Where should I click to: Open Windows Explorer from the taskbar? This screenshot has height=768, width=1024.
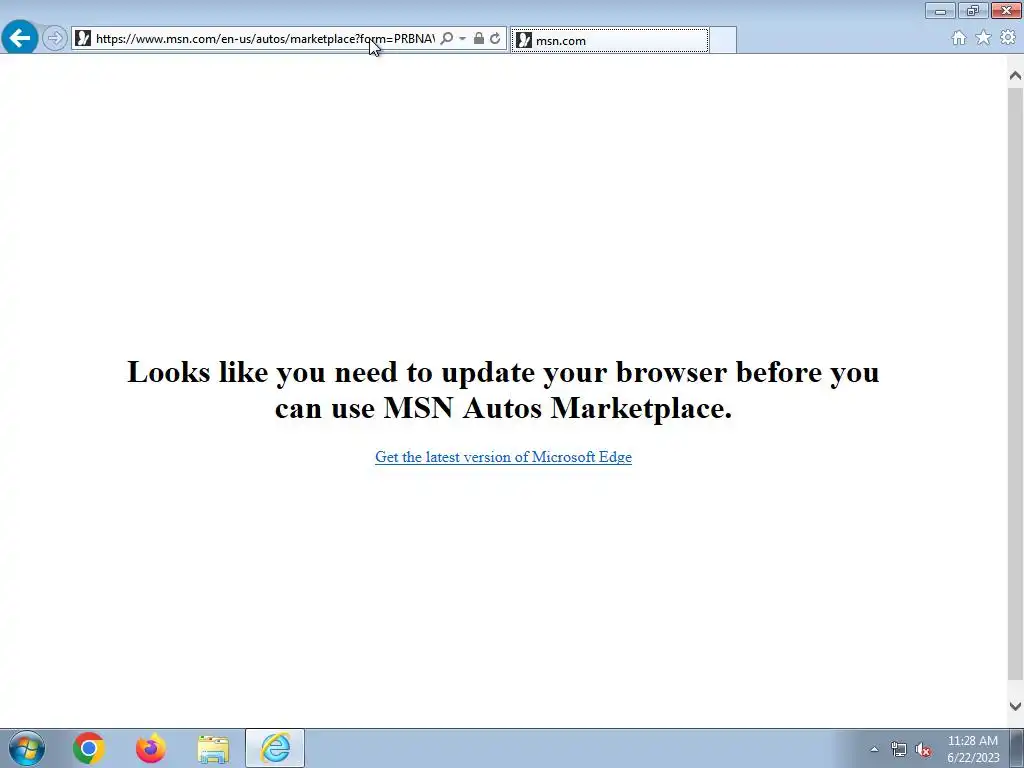pos(213,749)
